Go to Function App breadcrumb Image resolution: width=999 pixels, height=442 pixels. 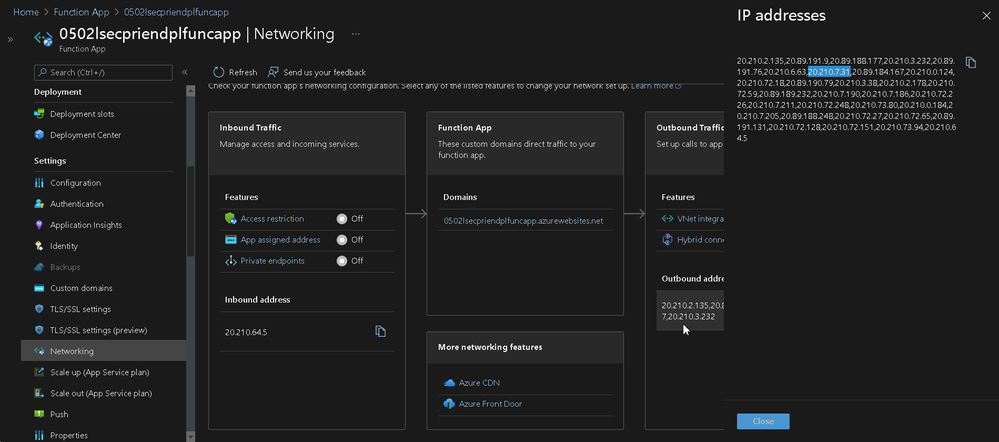pos(81,12)
